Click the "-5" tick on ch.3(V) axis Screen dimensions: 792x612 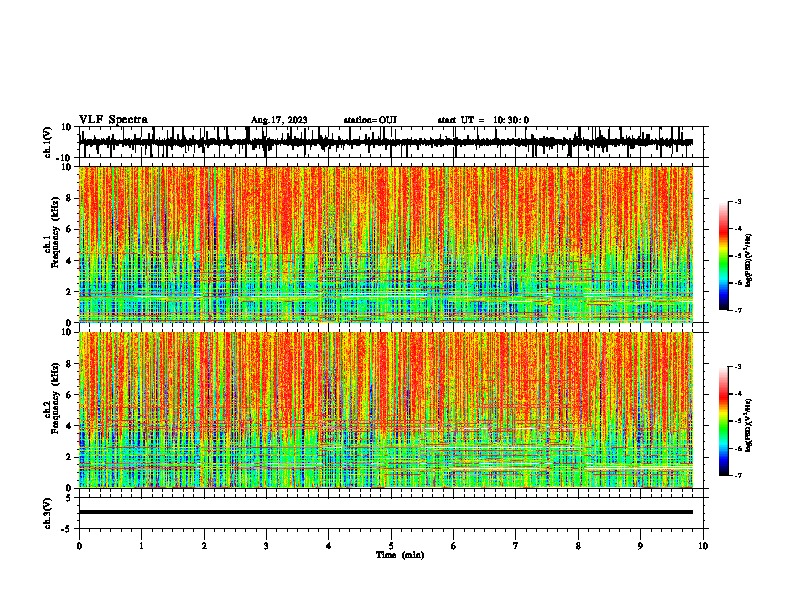(x=68, y=529)
